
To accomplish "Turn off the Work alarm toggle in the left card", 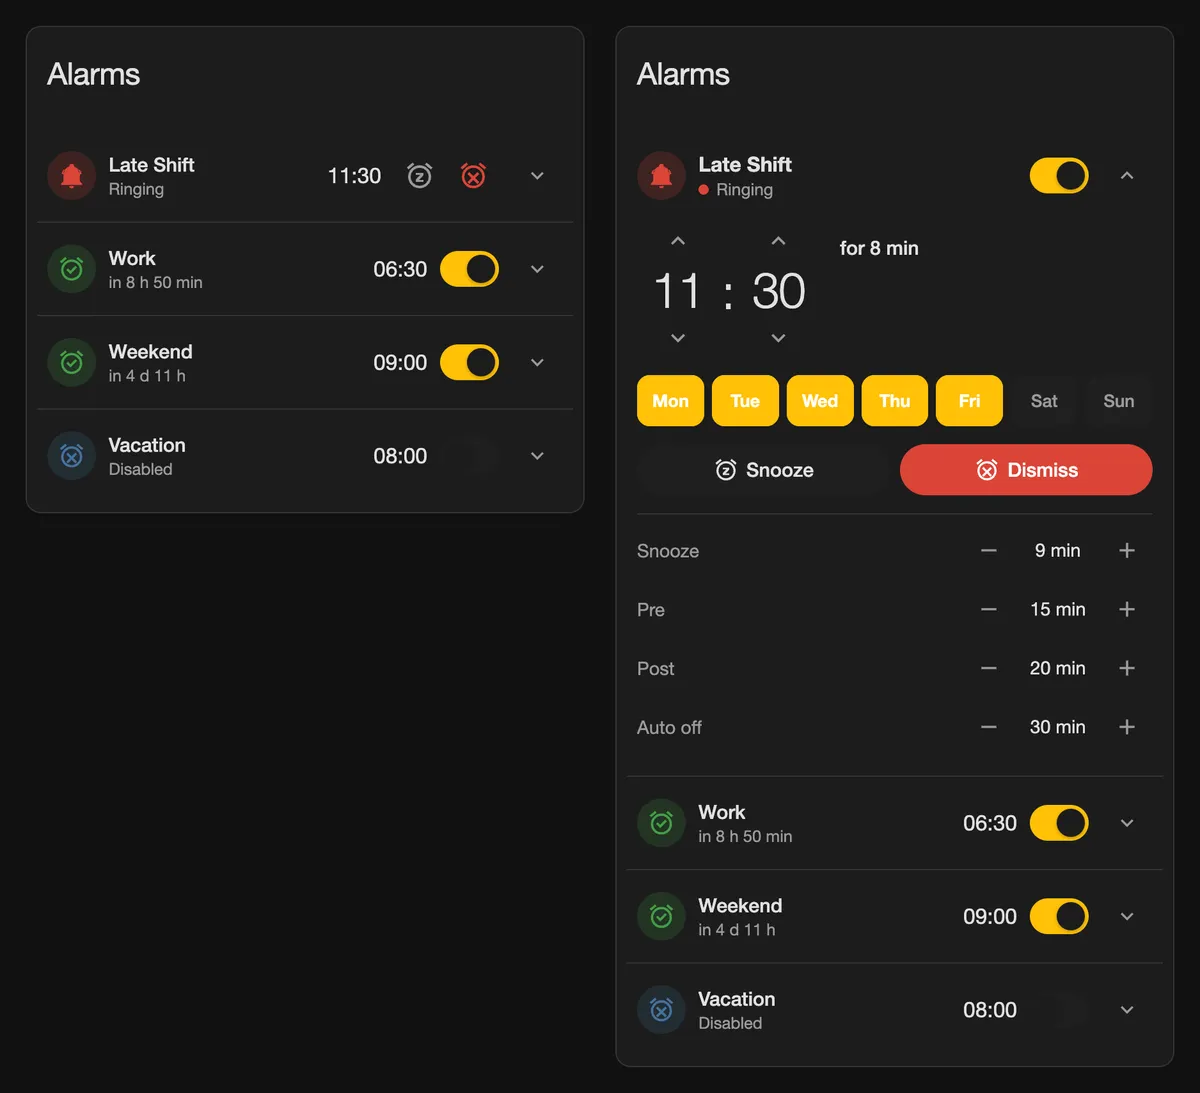I will click(x=470, y=269).
